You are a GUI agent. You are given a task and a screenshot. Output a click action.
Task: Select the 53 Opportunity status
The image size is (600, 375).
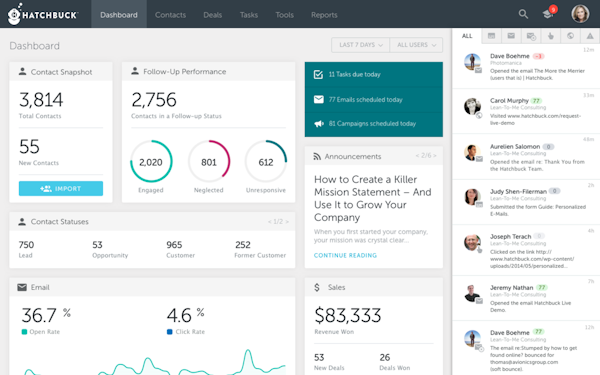[x=110, y=249]
